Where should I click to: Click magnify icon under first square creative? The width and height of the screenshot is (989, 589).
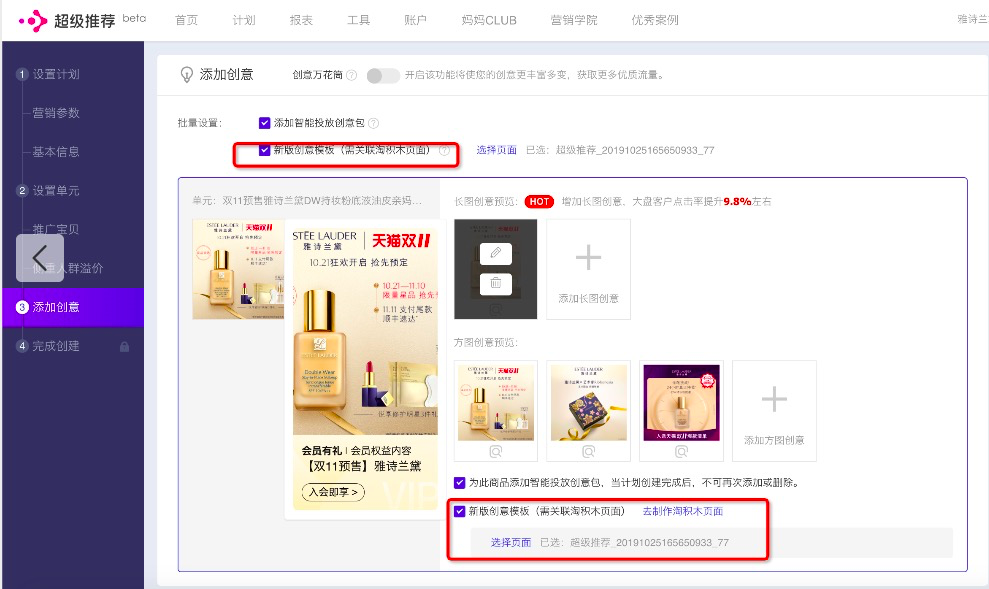[x=496, y=452]
